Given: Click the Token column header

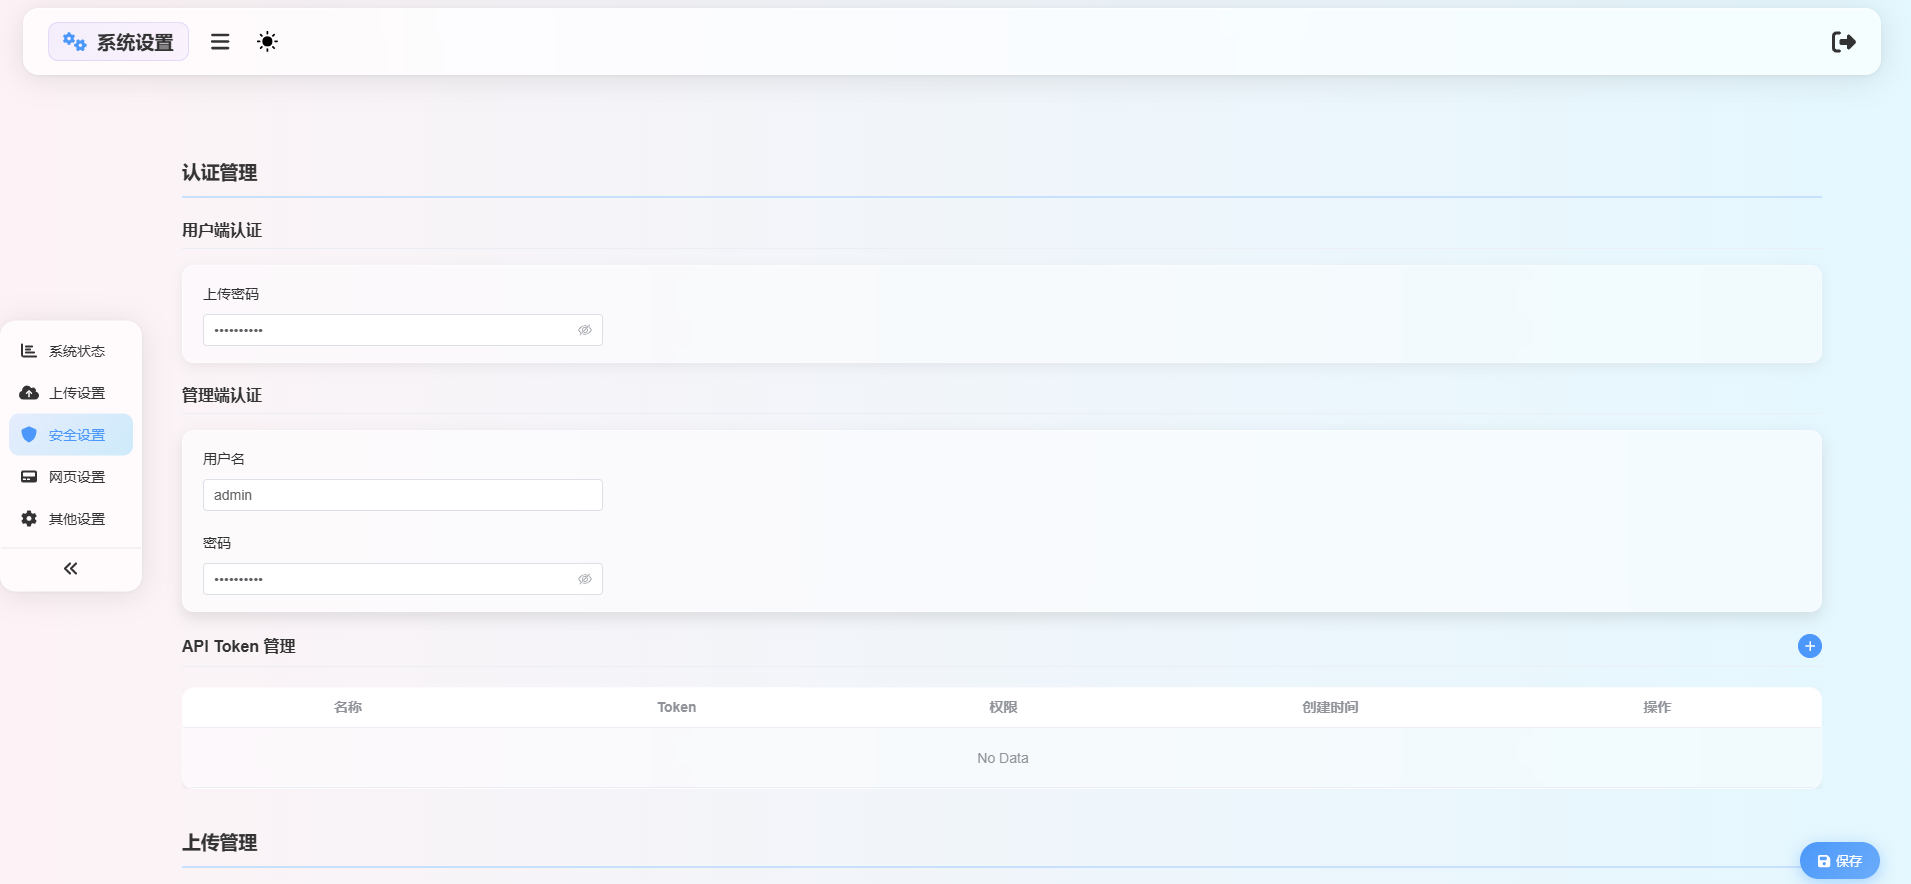Looking at the screenshot, I should (676, 707).
